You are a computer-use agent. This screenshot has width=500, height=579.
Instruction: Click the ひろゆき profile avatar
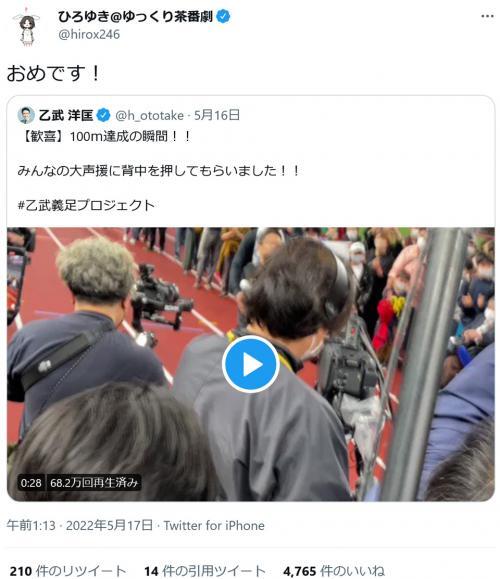click(x=26, y=27)
